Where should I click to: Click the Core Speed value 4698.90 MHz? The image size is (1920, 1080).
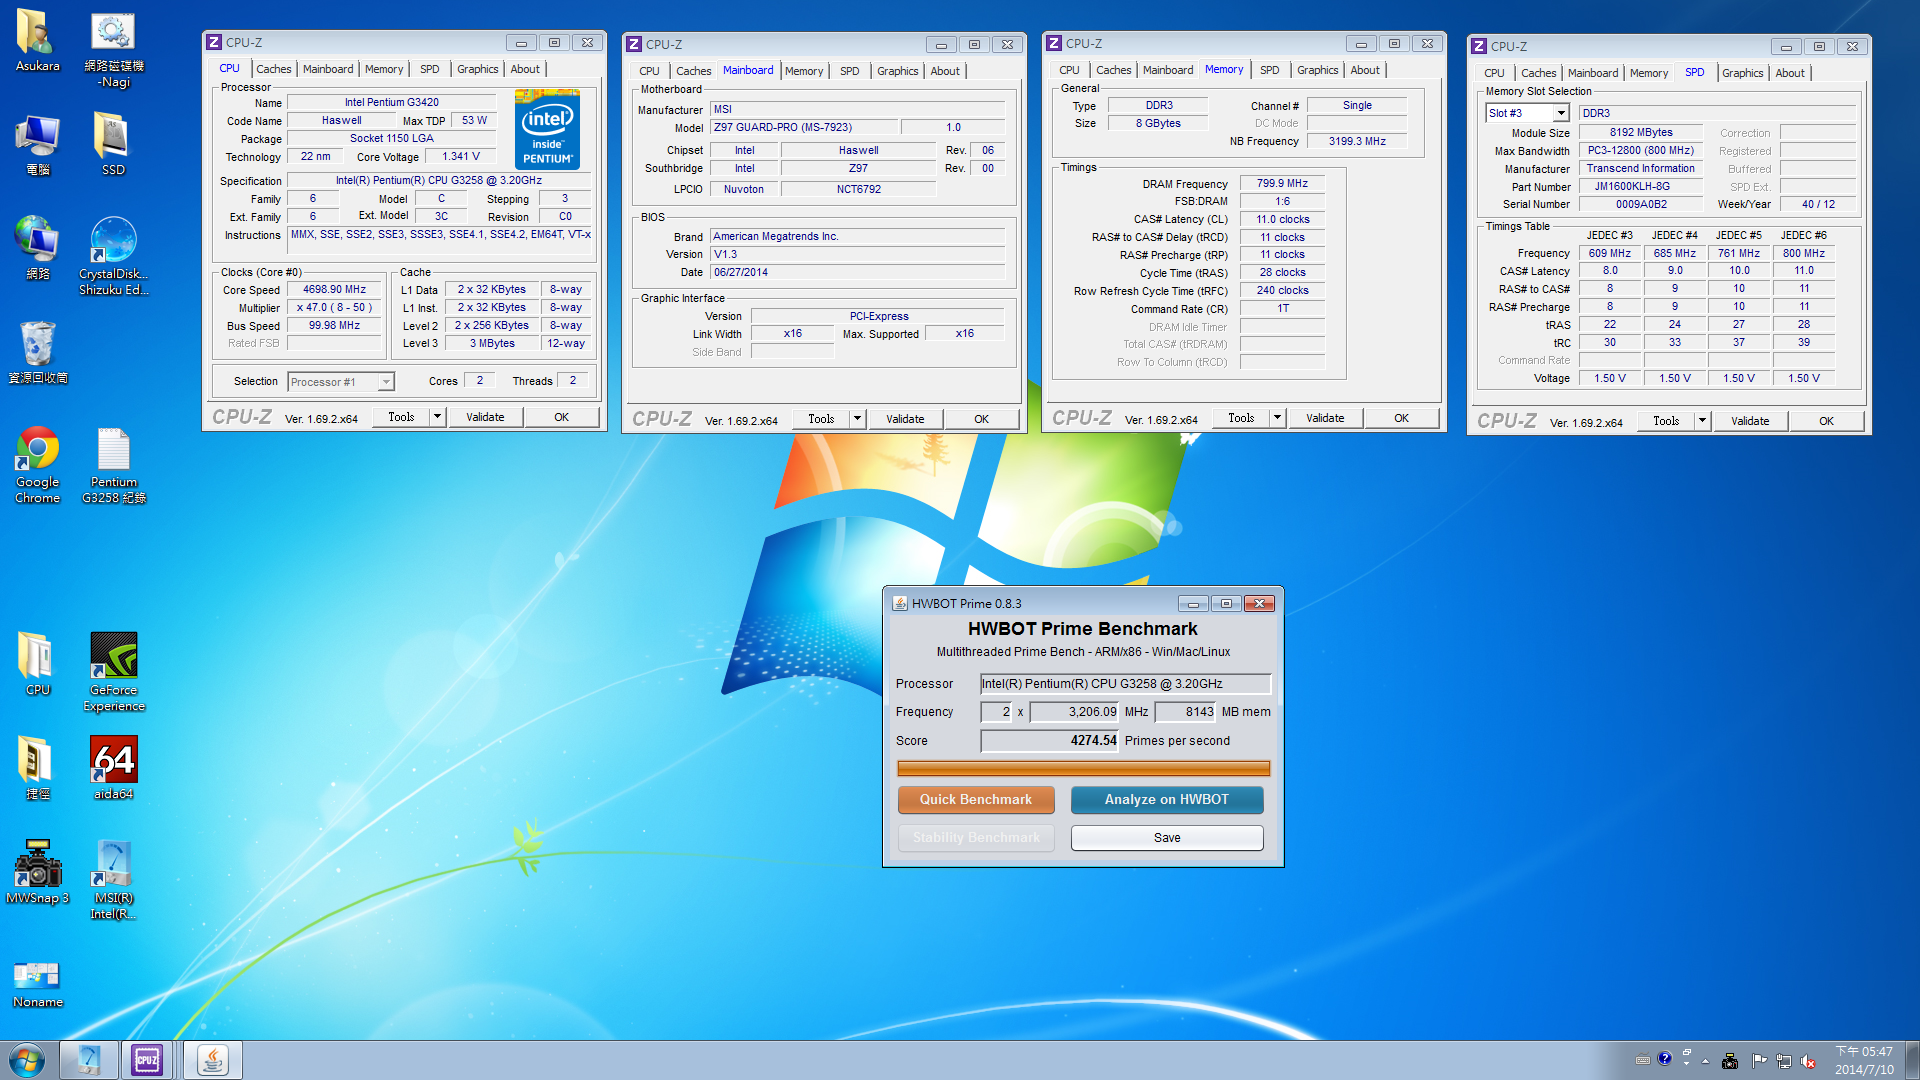(335, 290)
